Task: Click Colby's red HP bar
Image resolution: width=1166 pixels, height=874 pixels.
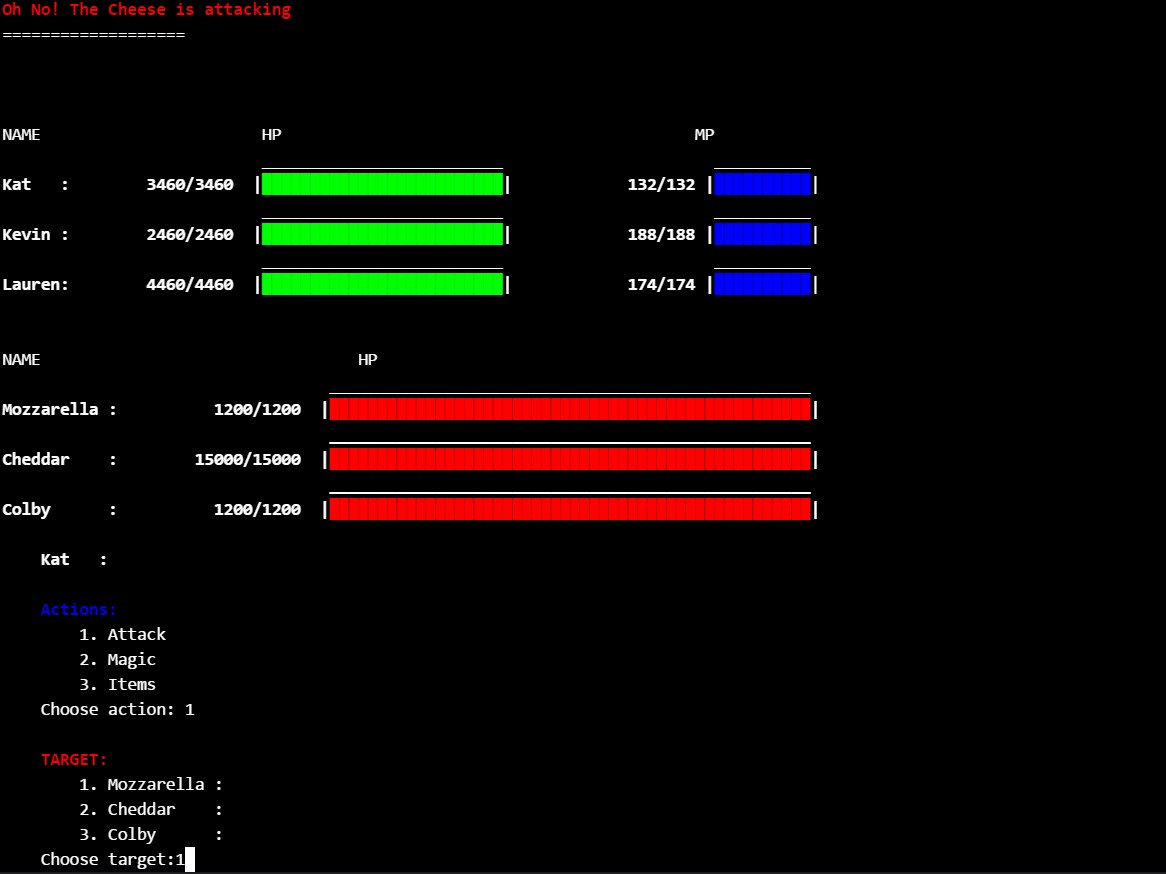Action: tap(570, 509)
